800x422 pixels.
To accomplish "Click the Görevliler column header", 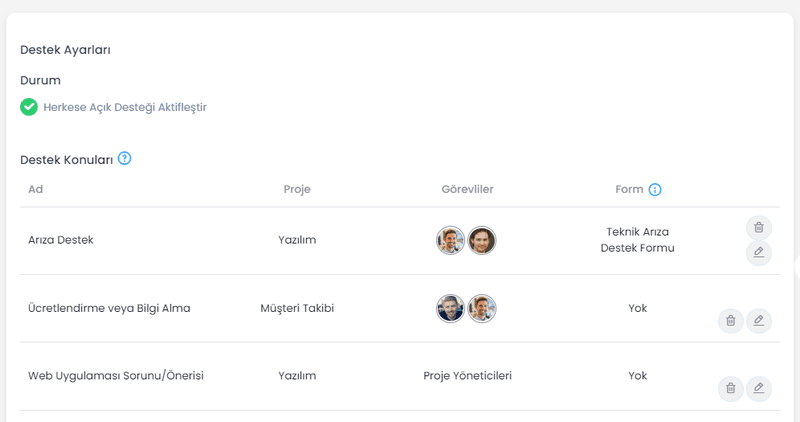I will pyautogui.click(x=467, y=189).
